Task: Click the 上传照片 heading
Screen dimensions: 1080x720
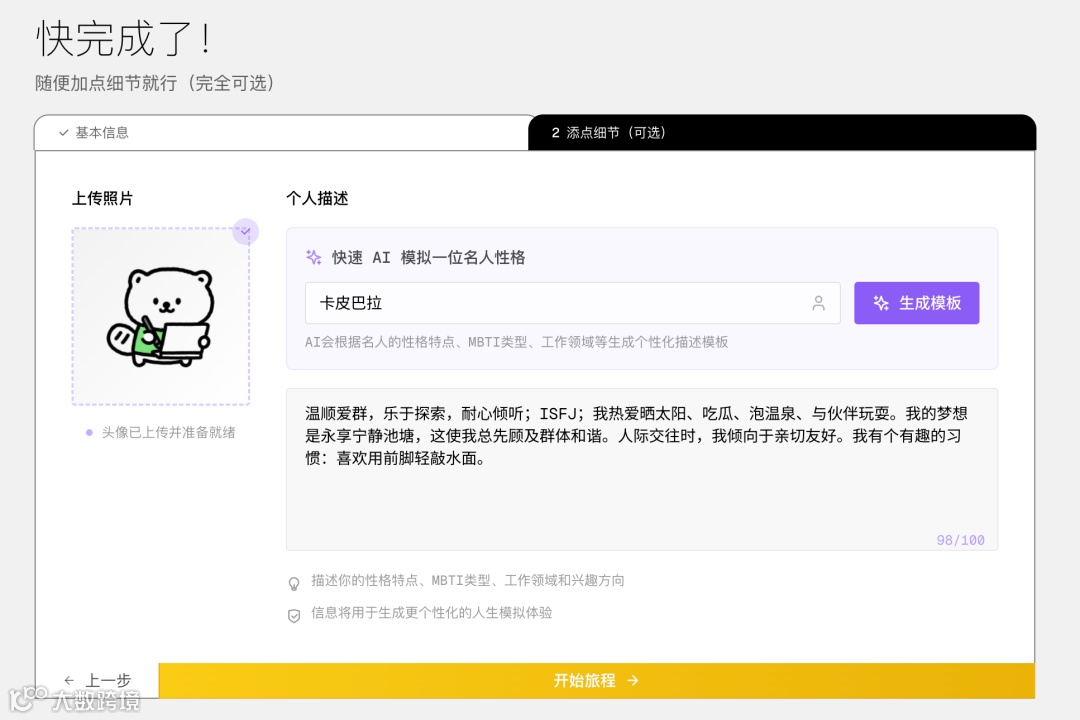Action: pos(103,198)
